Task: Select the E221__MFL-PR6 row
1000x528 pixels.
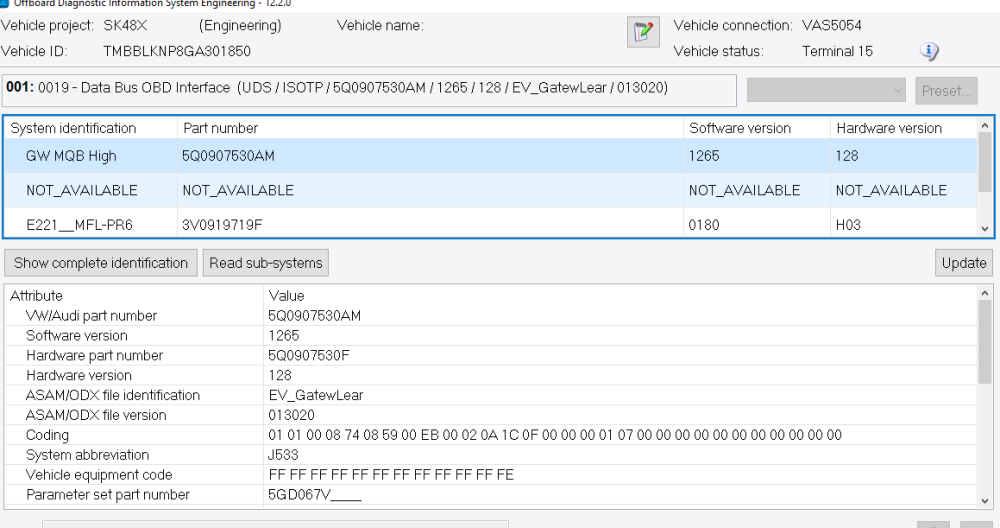Action: click(490, 224)
